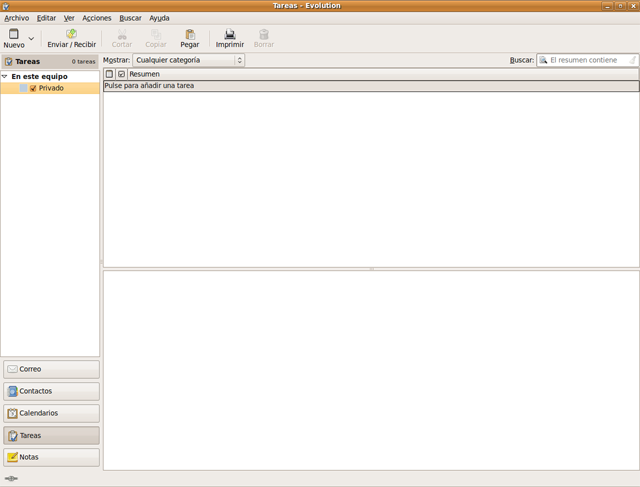The height and width of the screenshot is (487, 640).
Task: Open Correo from the sidebar switcher
Action: coord(51,369)
